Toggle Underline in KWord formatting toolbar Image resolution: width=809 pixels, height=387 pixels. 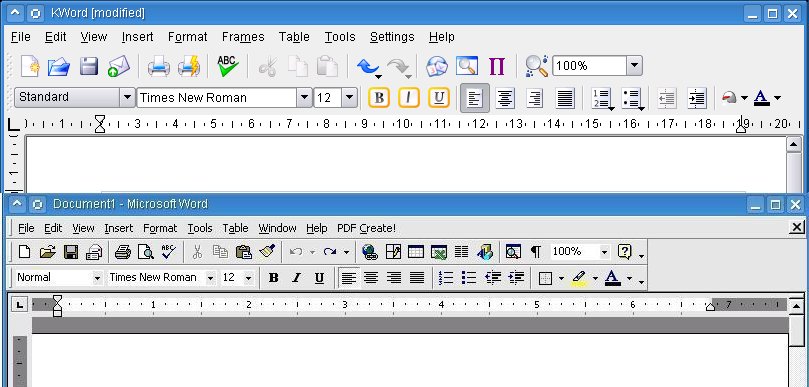tap(439, 98)
